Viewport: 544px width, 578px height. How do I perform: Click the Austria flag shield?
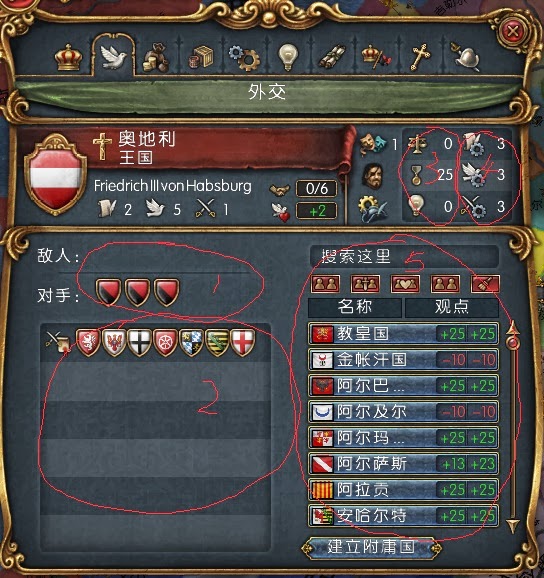click(55, 174)
